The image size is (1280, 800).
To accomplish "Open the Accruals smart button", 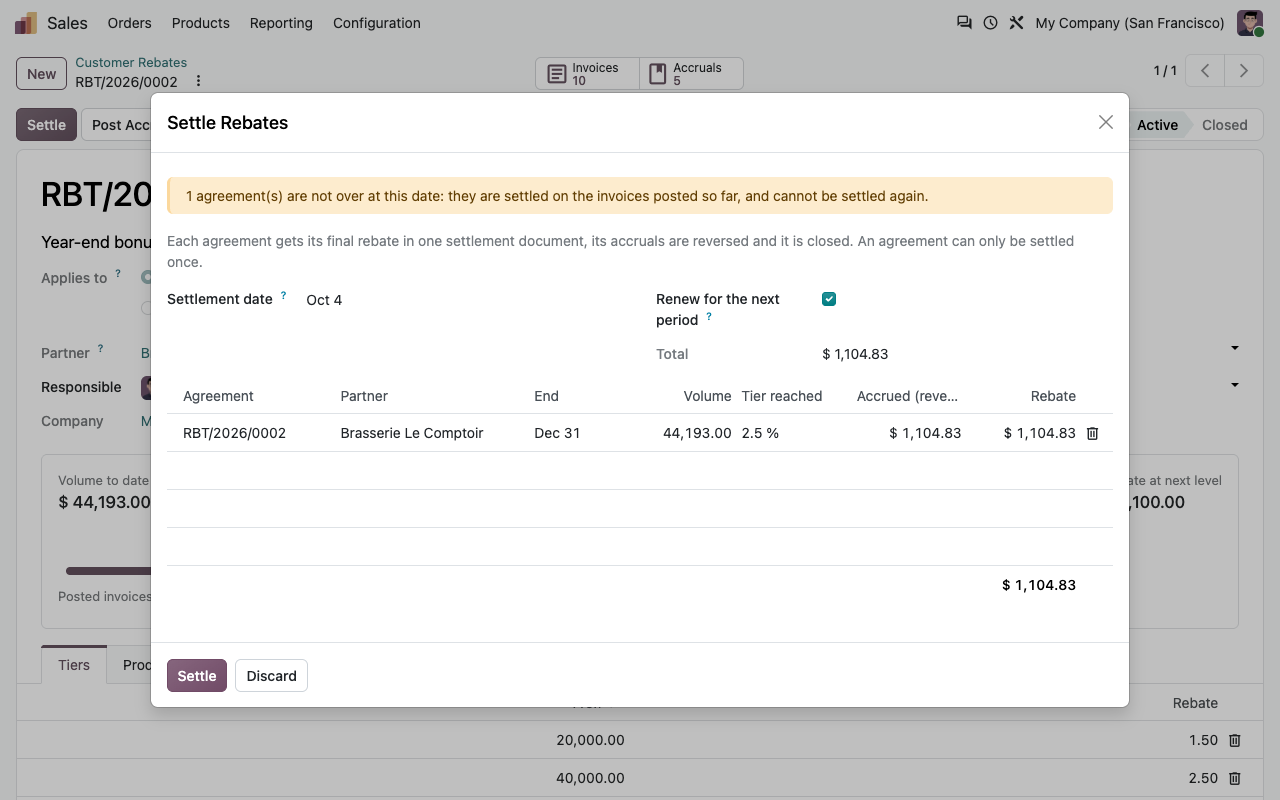I will 691,74.
